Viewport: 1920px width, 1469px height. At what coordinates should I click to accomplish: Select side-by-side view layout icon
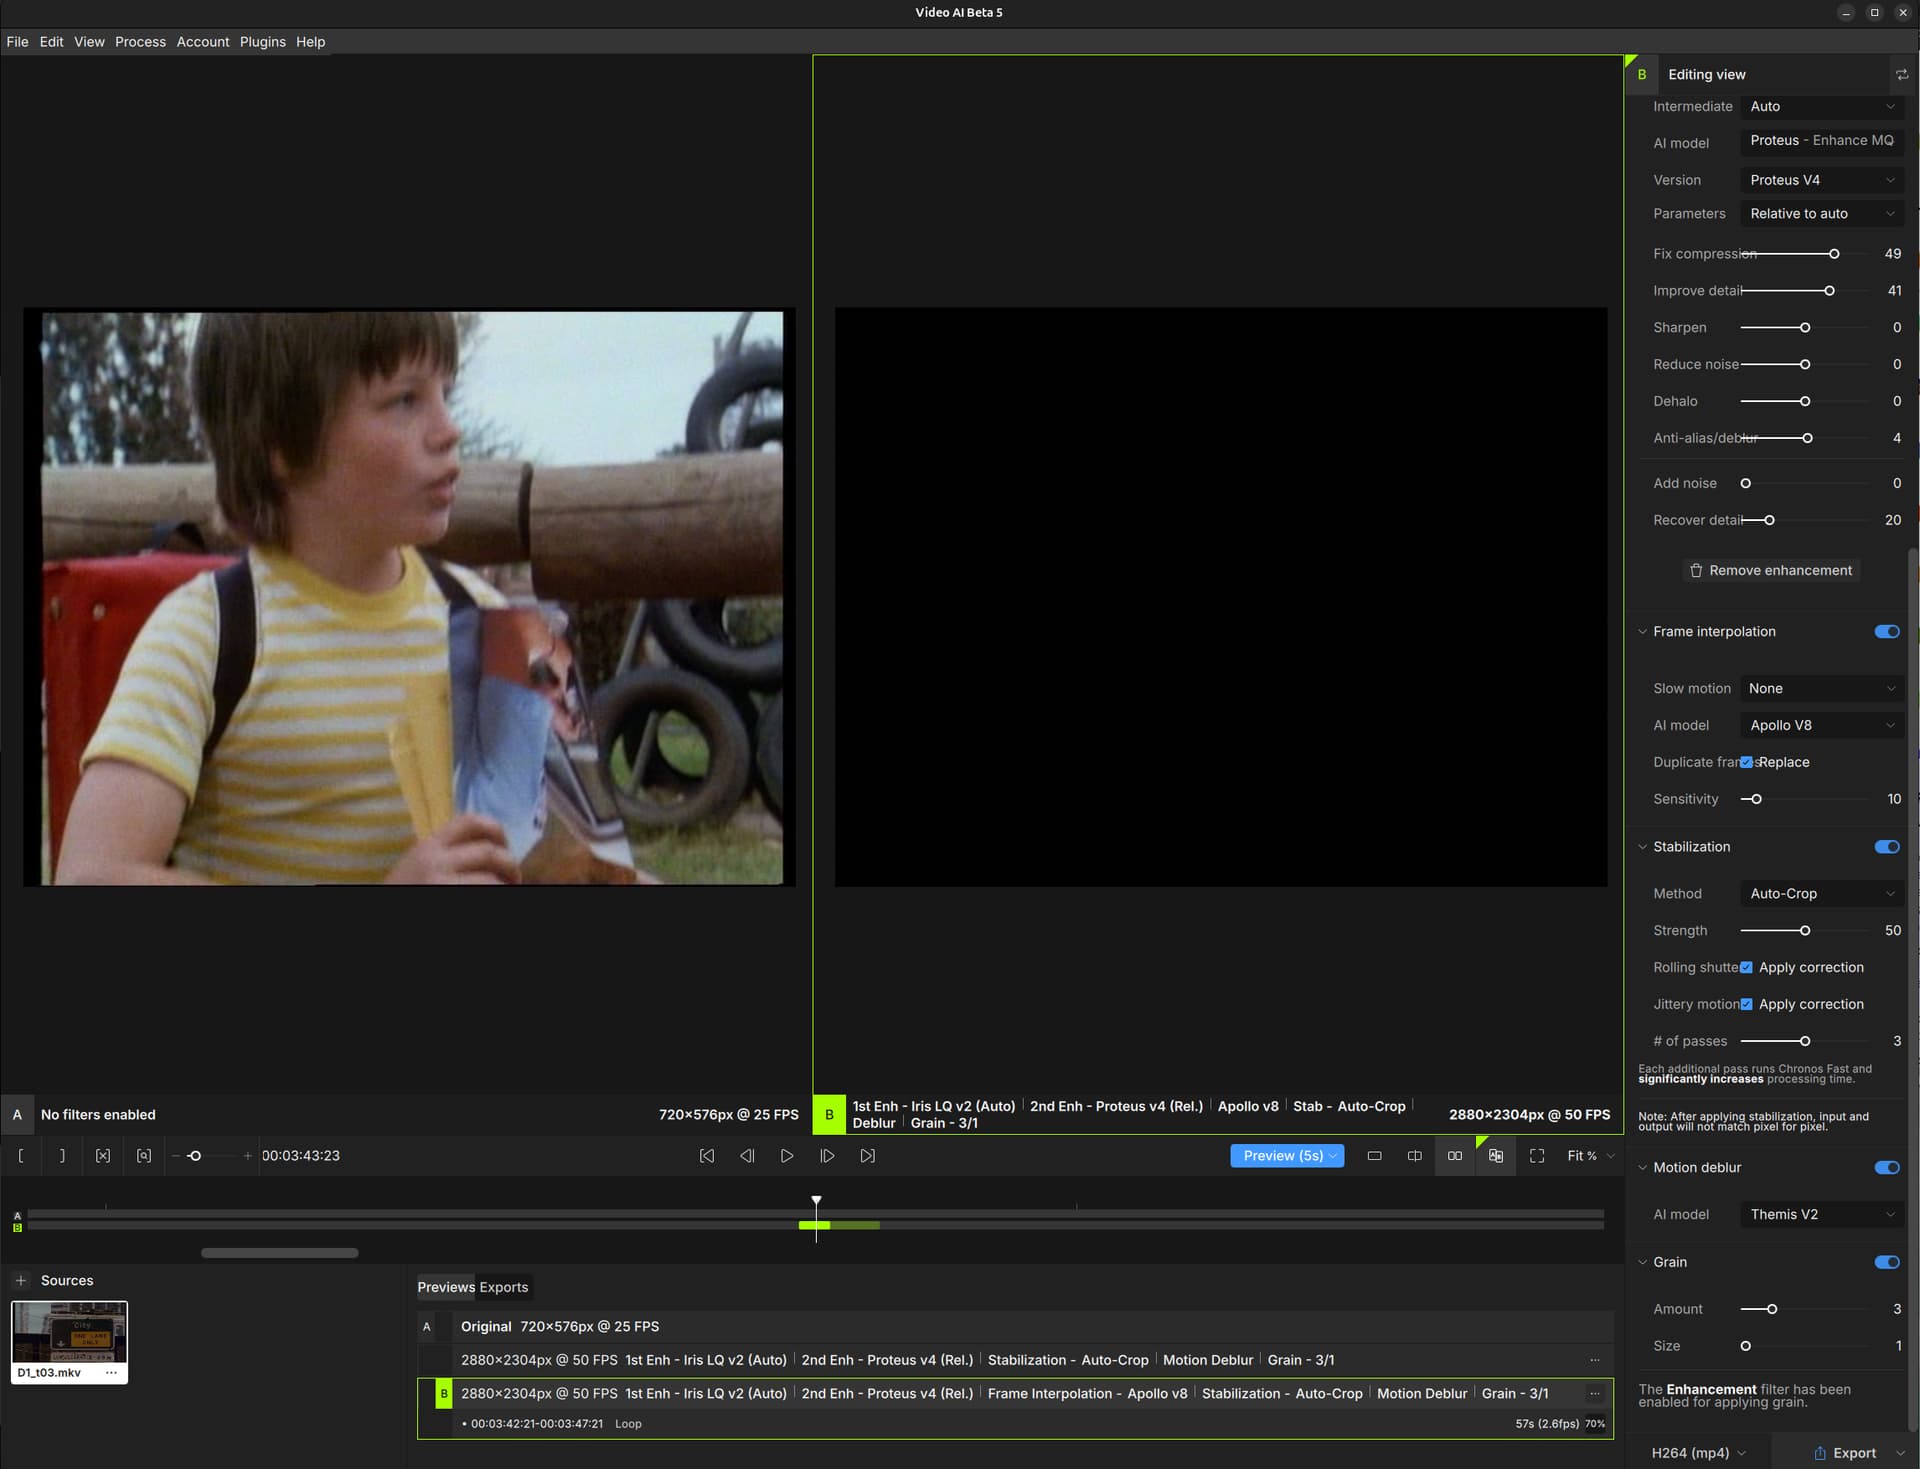(1454, 1155)
